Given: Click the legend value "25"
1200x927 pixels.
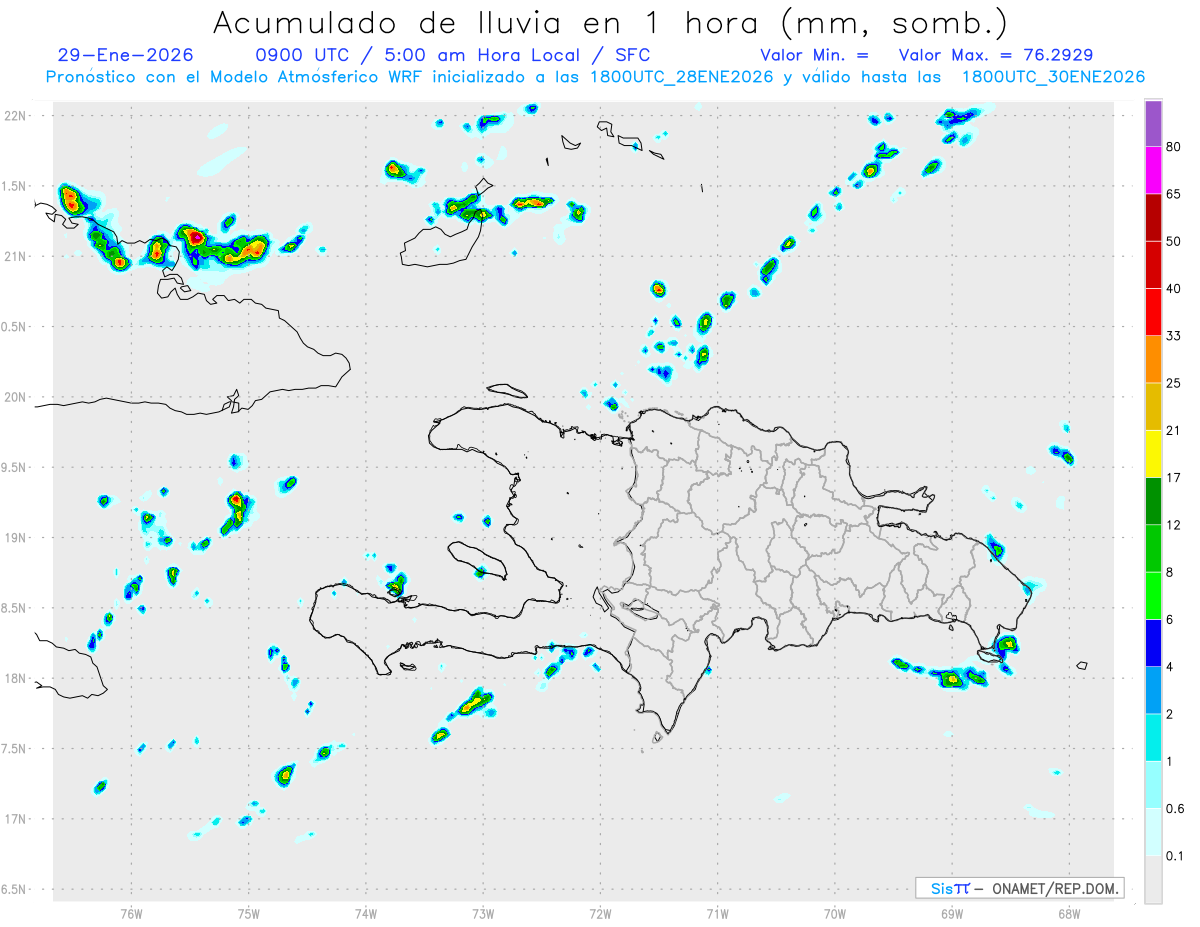Looking at the screenshot, I should click(x=1174, y=383).
